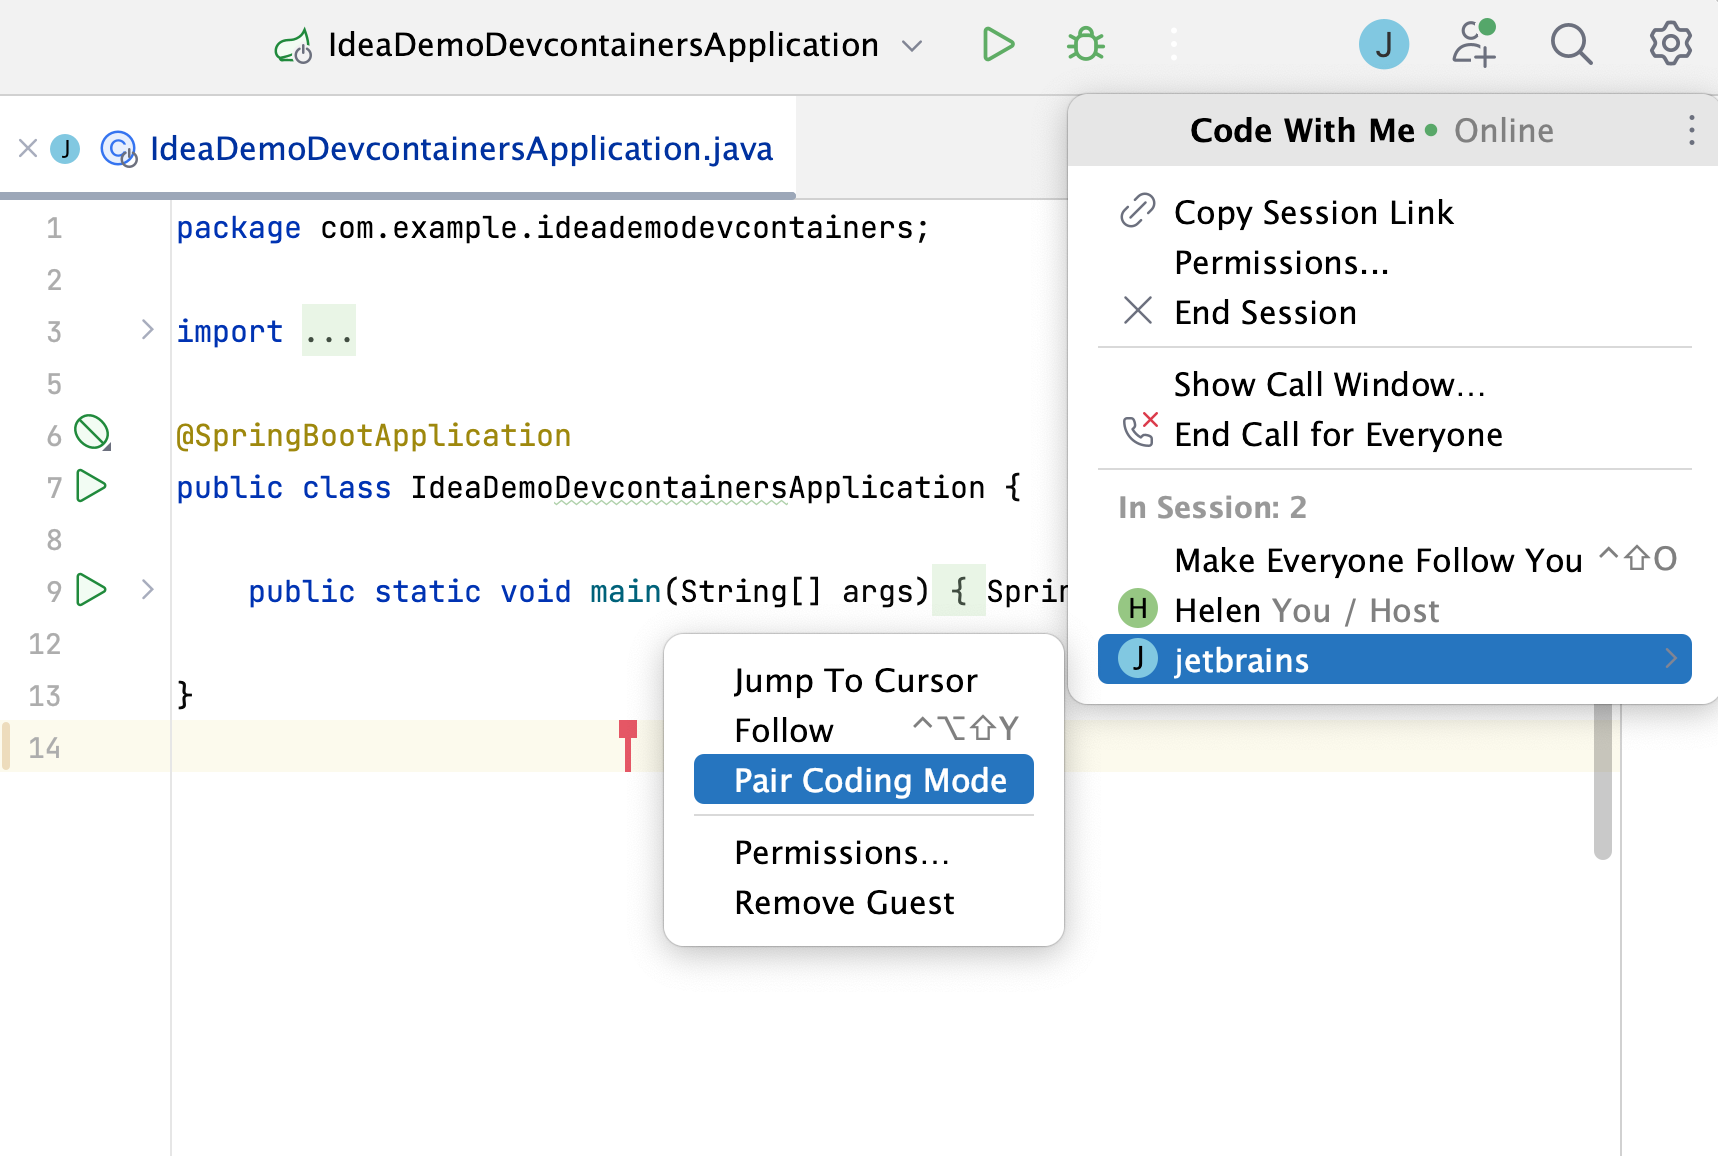Open IDE settings gear
The height and width of the screenshot is (1156, 1718).
tap(1669, 45)
